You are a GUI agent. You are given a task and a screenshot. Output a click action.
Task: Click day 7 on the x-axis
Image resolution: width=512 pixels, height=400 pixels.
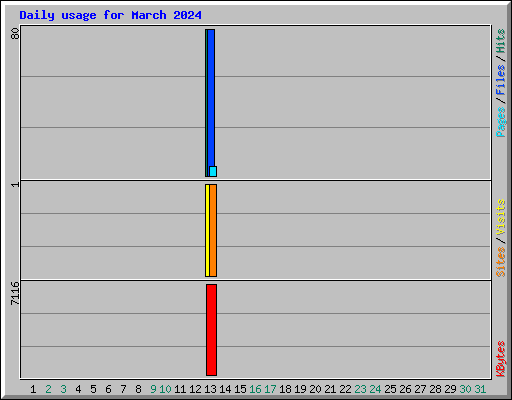pyautogui.click(x=123, y=389)
